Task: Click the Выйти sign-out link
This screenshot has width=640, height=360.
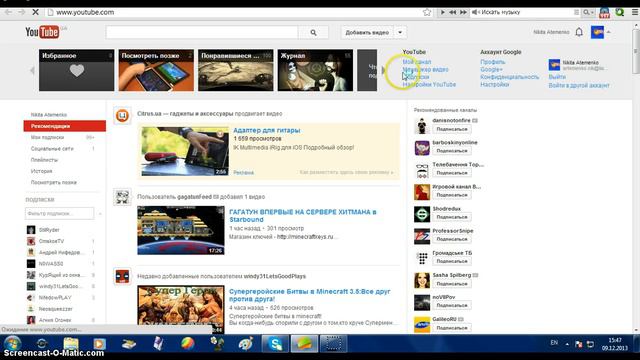Action: click(557, 77)
